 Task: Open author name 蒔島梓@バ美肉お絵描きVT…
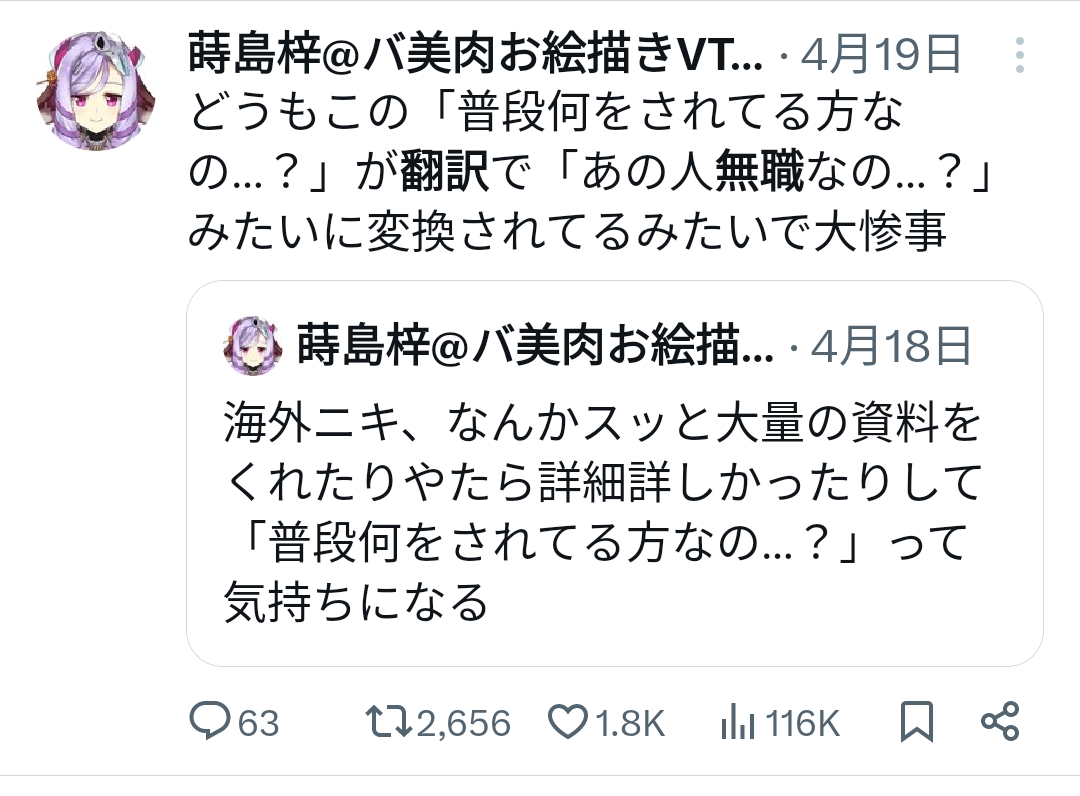(x=475, y=56)
